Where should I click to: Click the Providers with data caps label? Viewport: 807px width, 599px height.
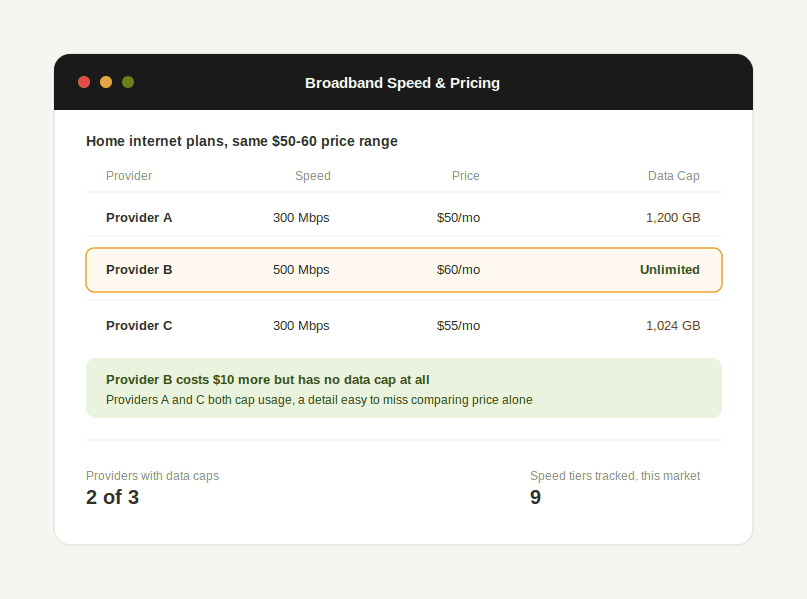tap(152, 475)
